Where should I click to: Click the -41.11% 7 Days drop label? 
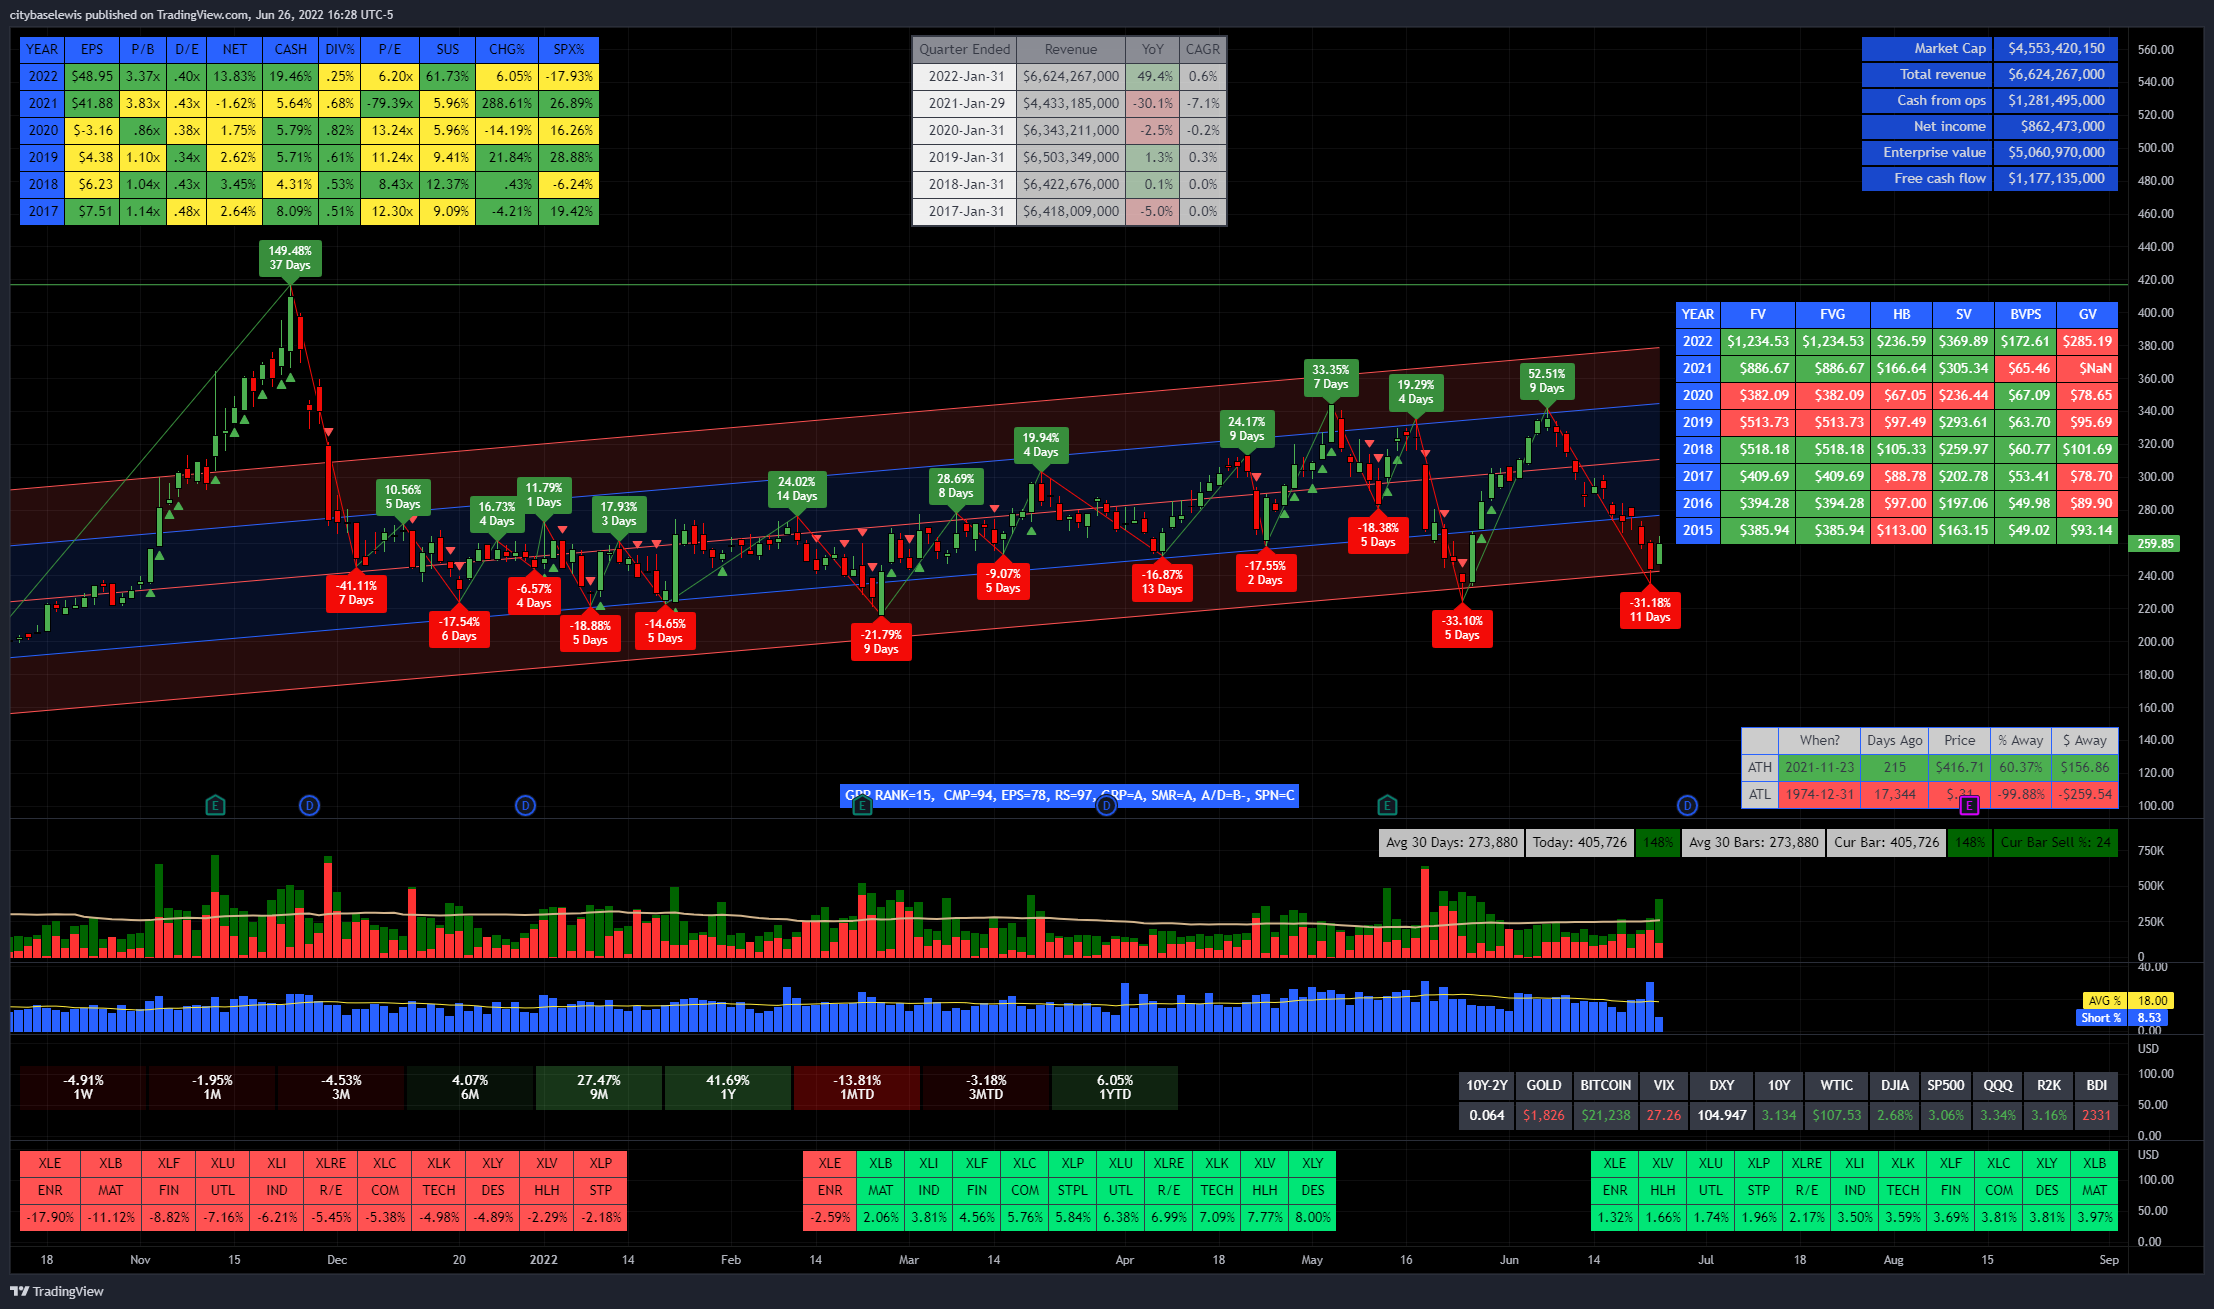356,593
